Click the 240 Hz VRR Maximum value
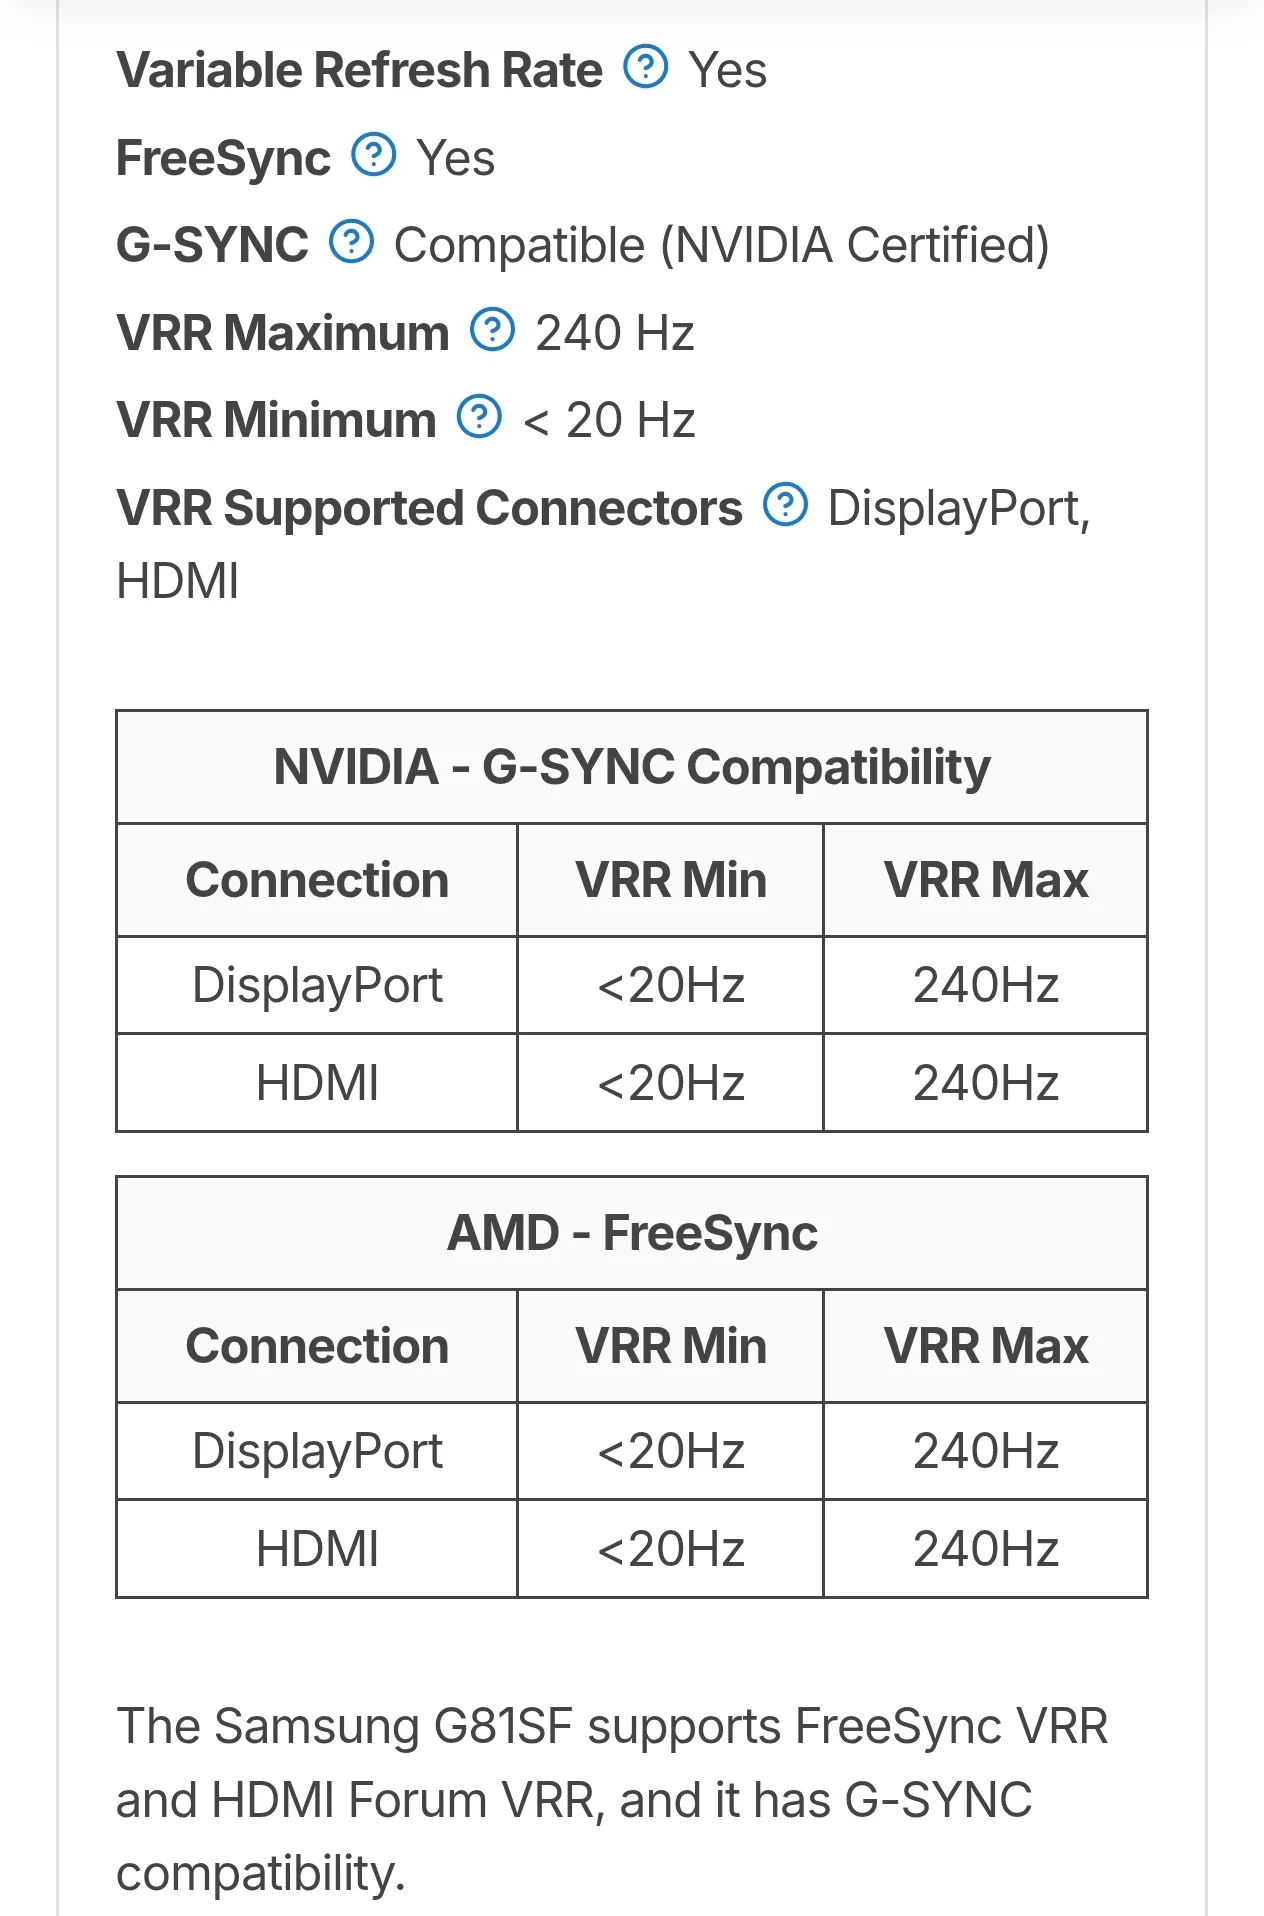This screenshot has width=1264, height=1916. (614, 333)
